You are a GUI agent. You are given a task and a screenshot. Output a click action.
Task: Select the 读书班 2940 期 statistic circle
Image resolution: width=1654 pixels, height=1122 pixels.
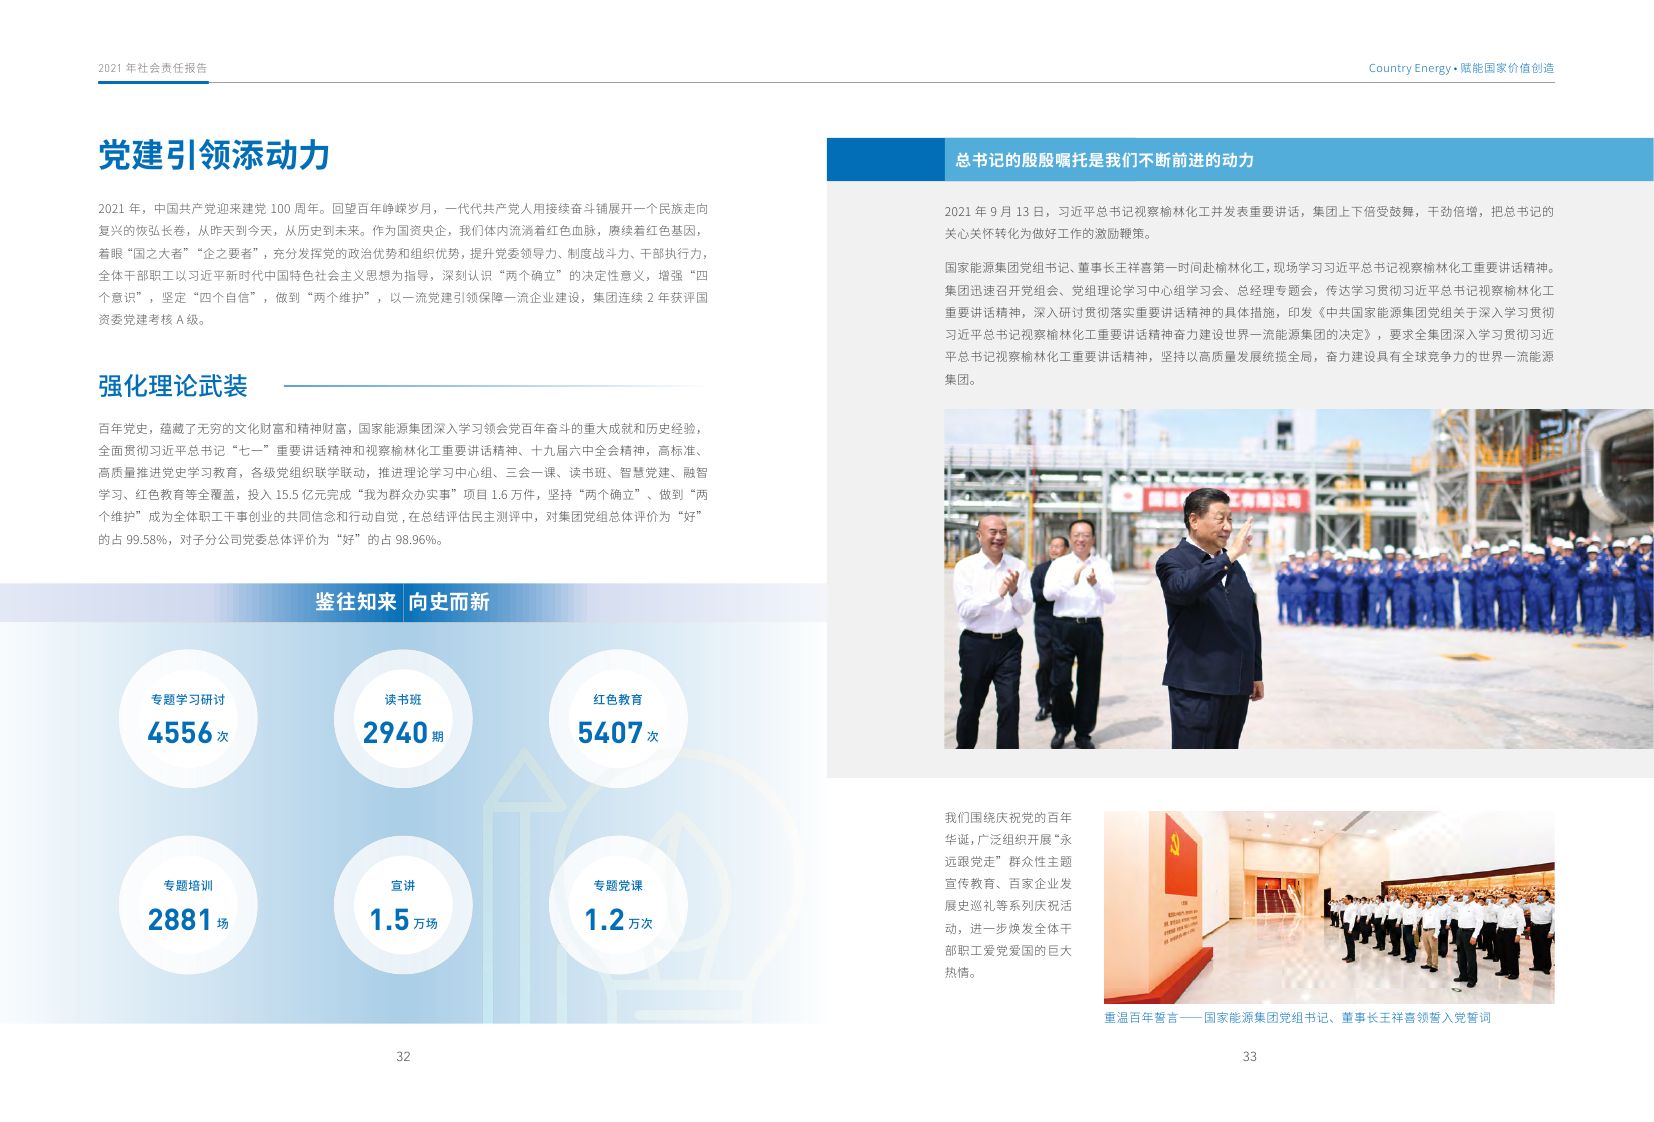(403, 719)
